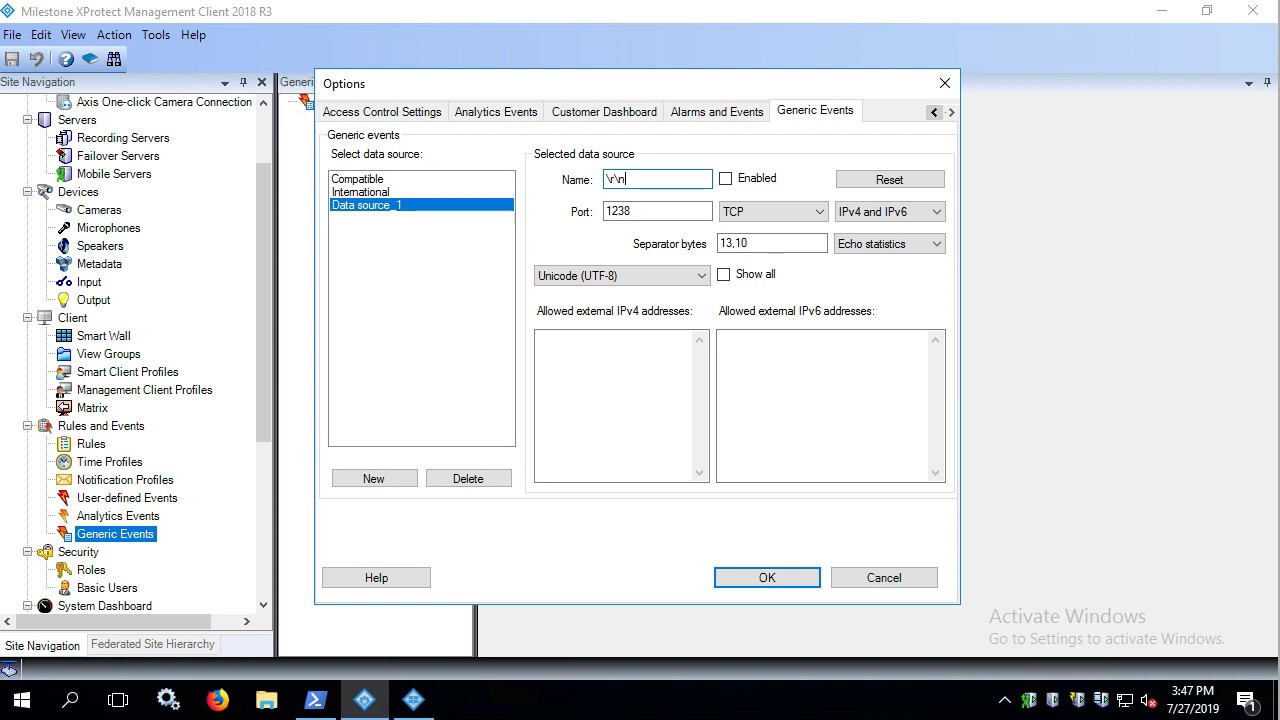Open the Tools menu
Viewport: 1280px width, 720px height.
click(156, 35)
